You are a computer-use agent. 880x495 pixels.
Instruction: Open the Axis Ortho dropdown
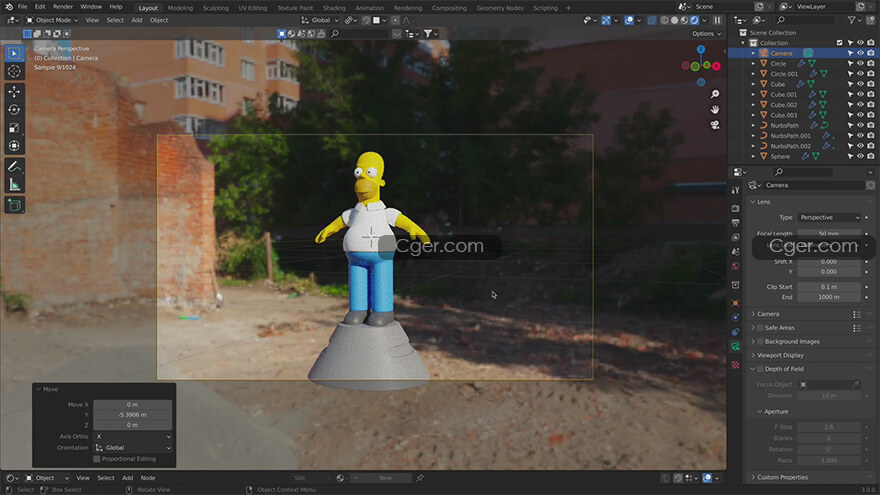click(133, 436)
